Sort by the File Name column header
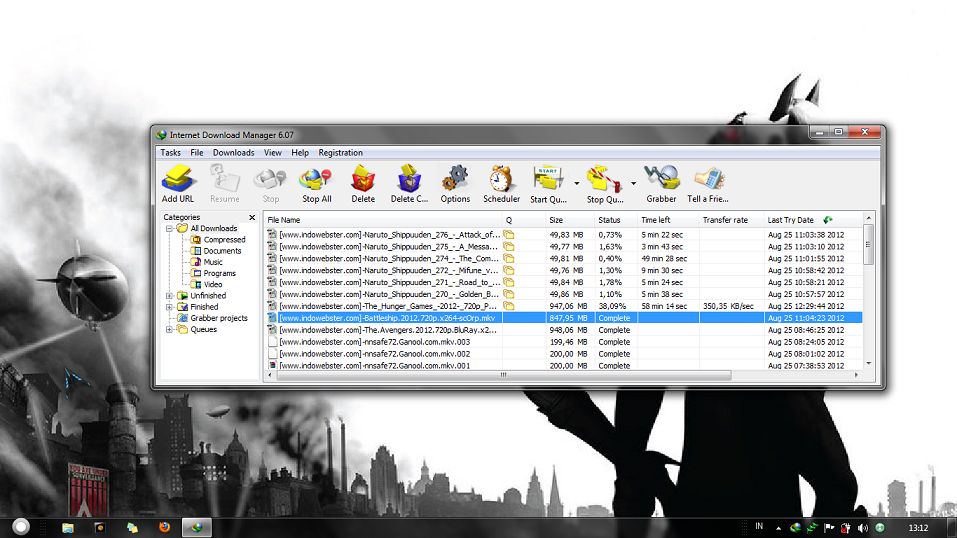 tap(383, 220)
